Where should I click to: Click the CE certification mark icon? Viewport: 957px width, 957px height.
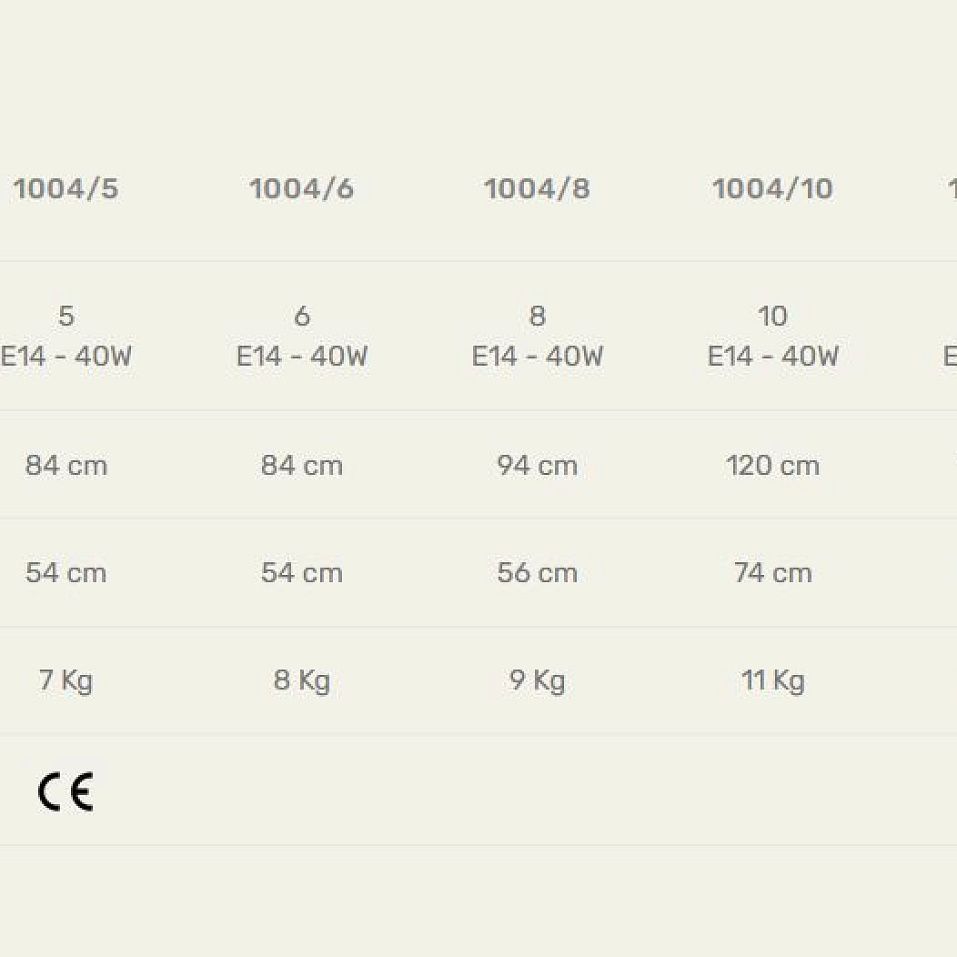click(x=66, y=792)
